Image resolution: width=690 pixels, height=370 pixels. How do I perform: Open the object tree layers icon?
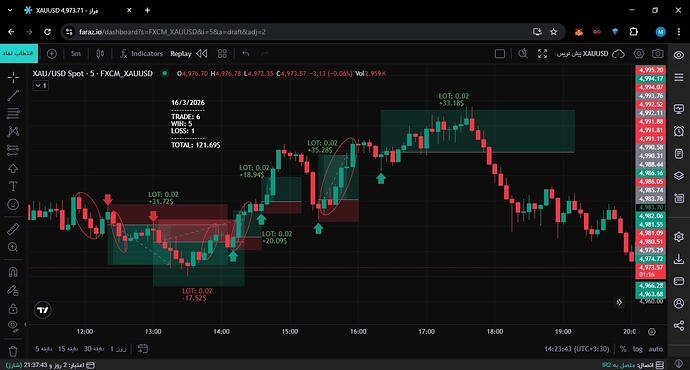(x=679, y=176)
